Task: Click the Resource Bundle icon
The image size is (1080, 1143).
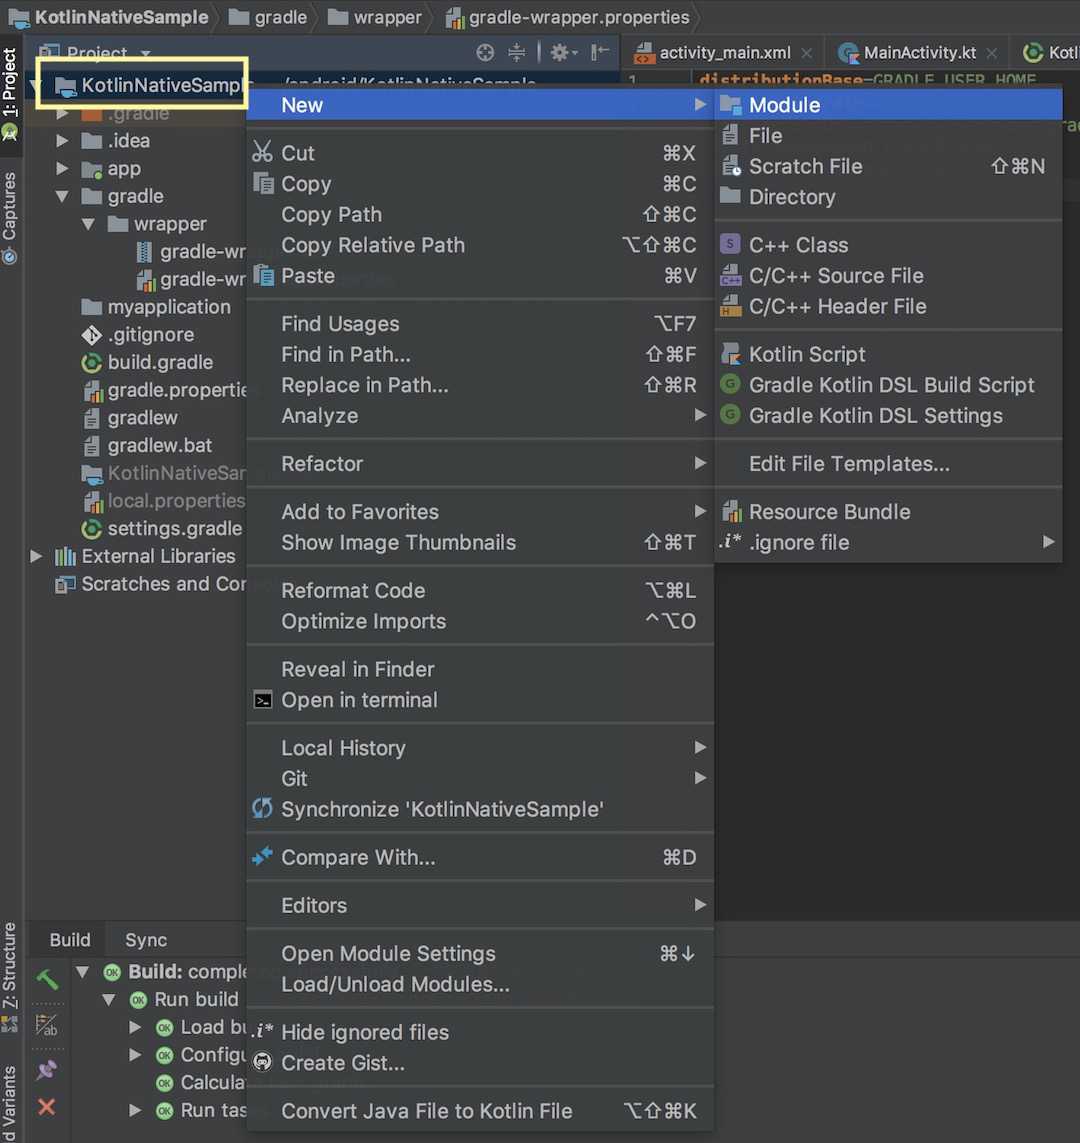Action: (730, 512)
